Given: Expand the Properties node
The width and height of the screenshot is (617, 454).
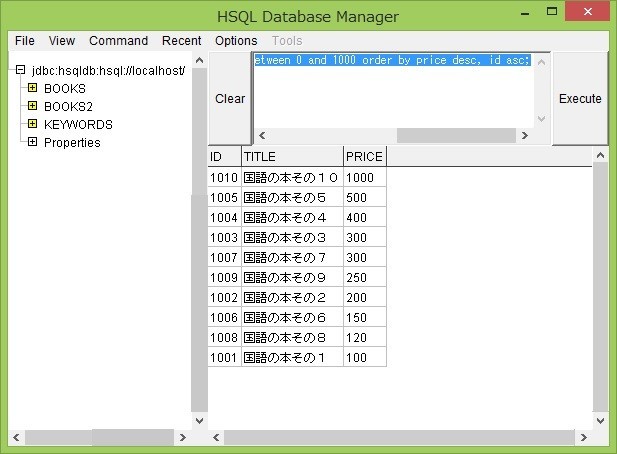Looking at the screenshot, I should 32,142.
